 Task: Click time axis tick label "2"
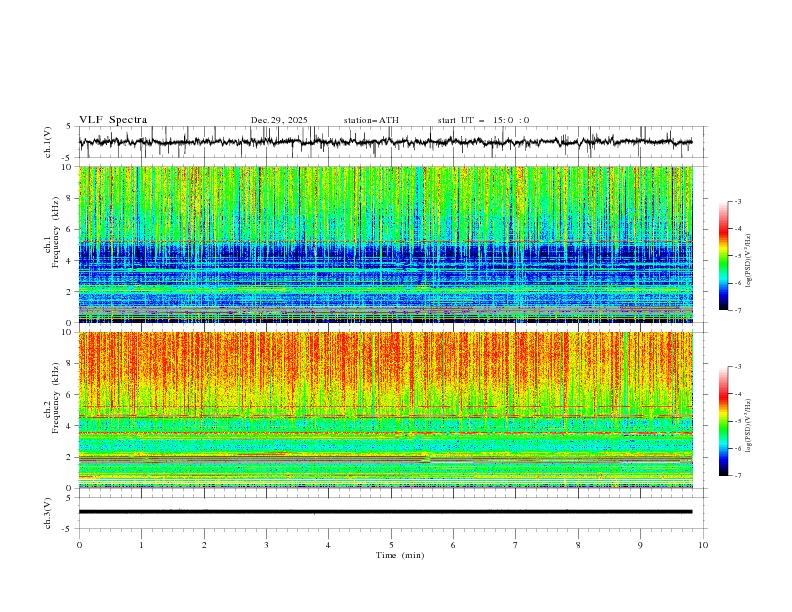pos(204,545)
